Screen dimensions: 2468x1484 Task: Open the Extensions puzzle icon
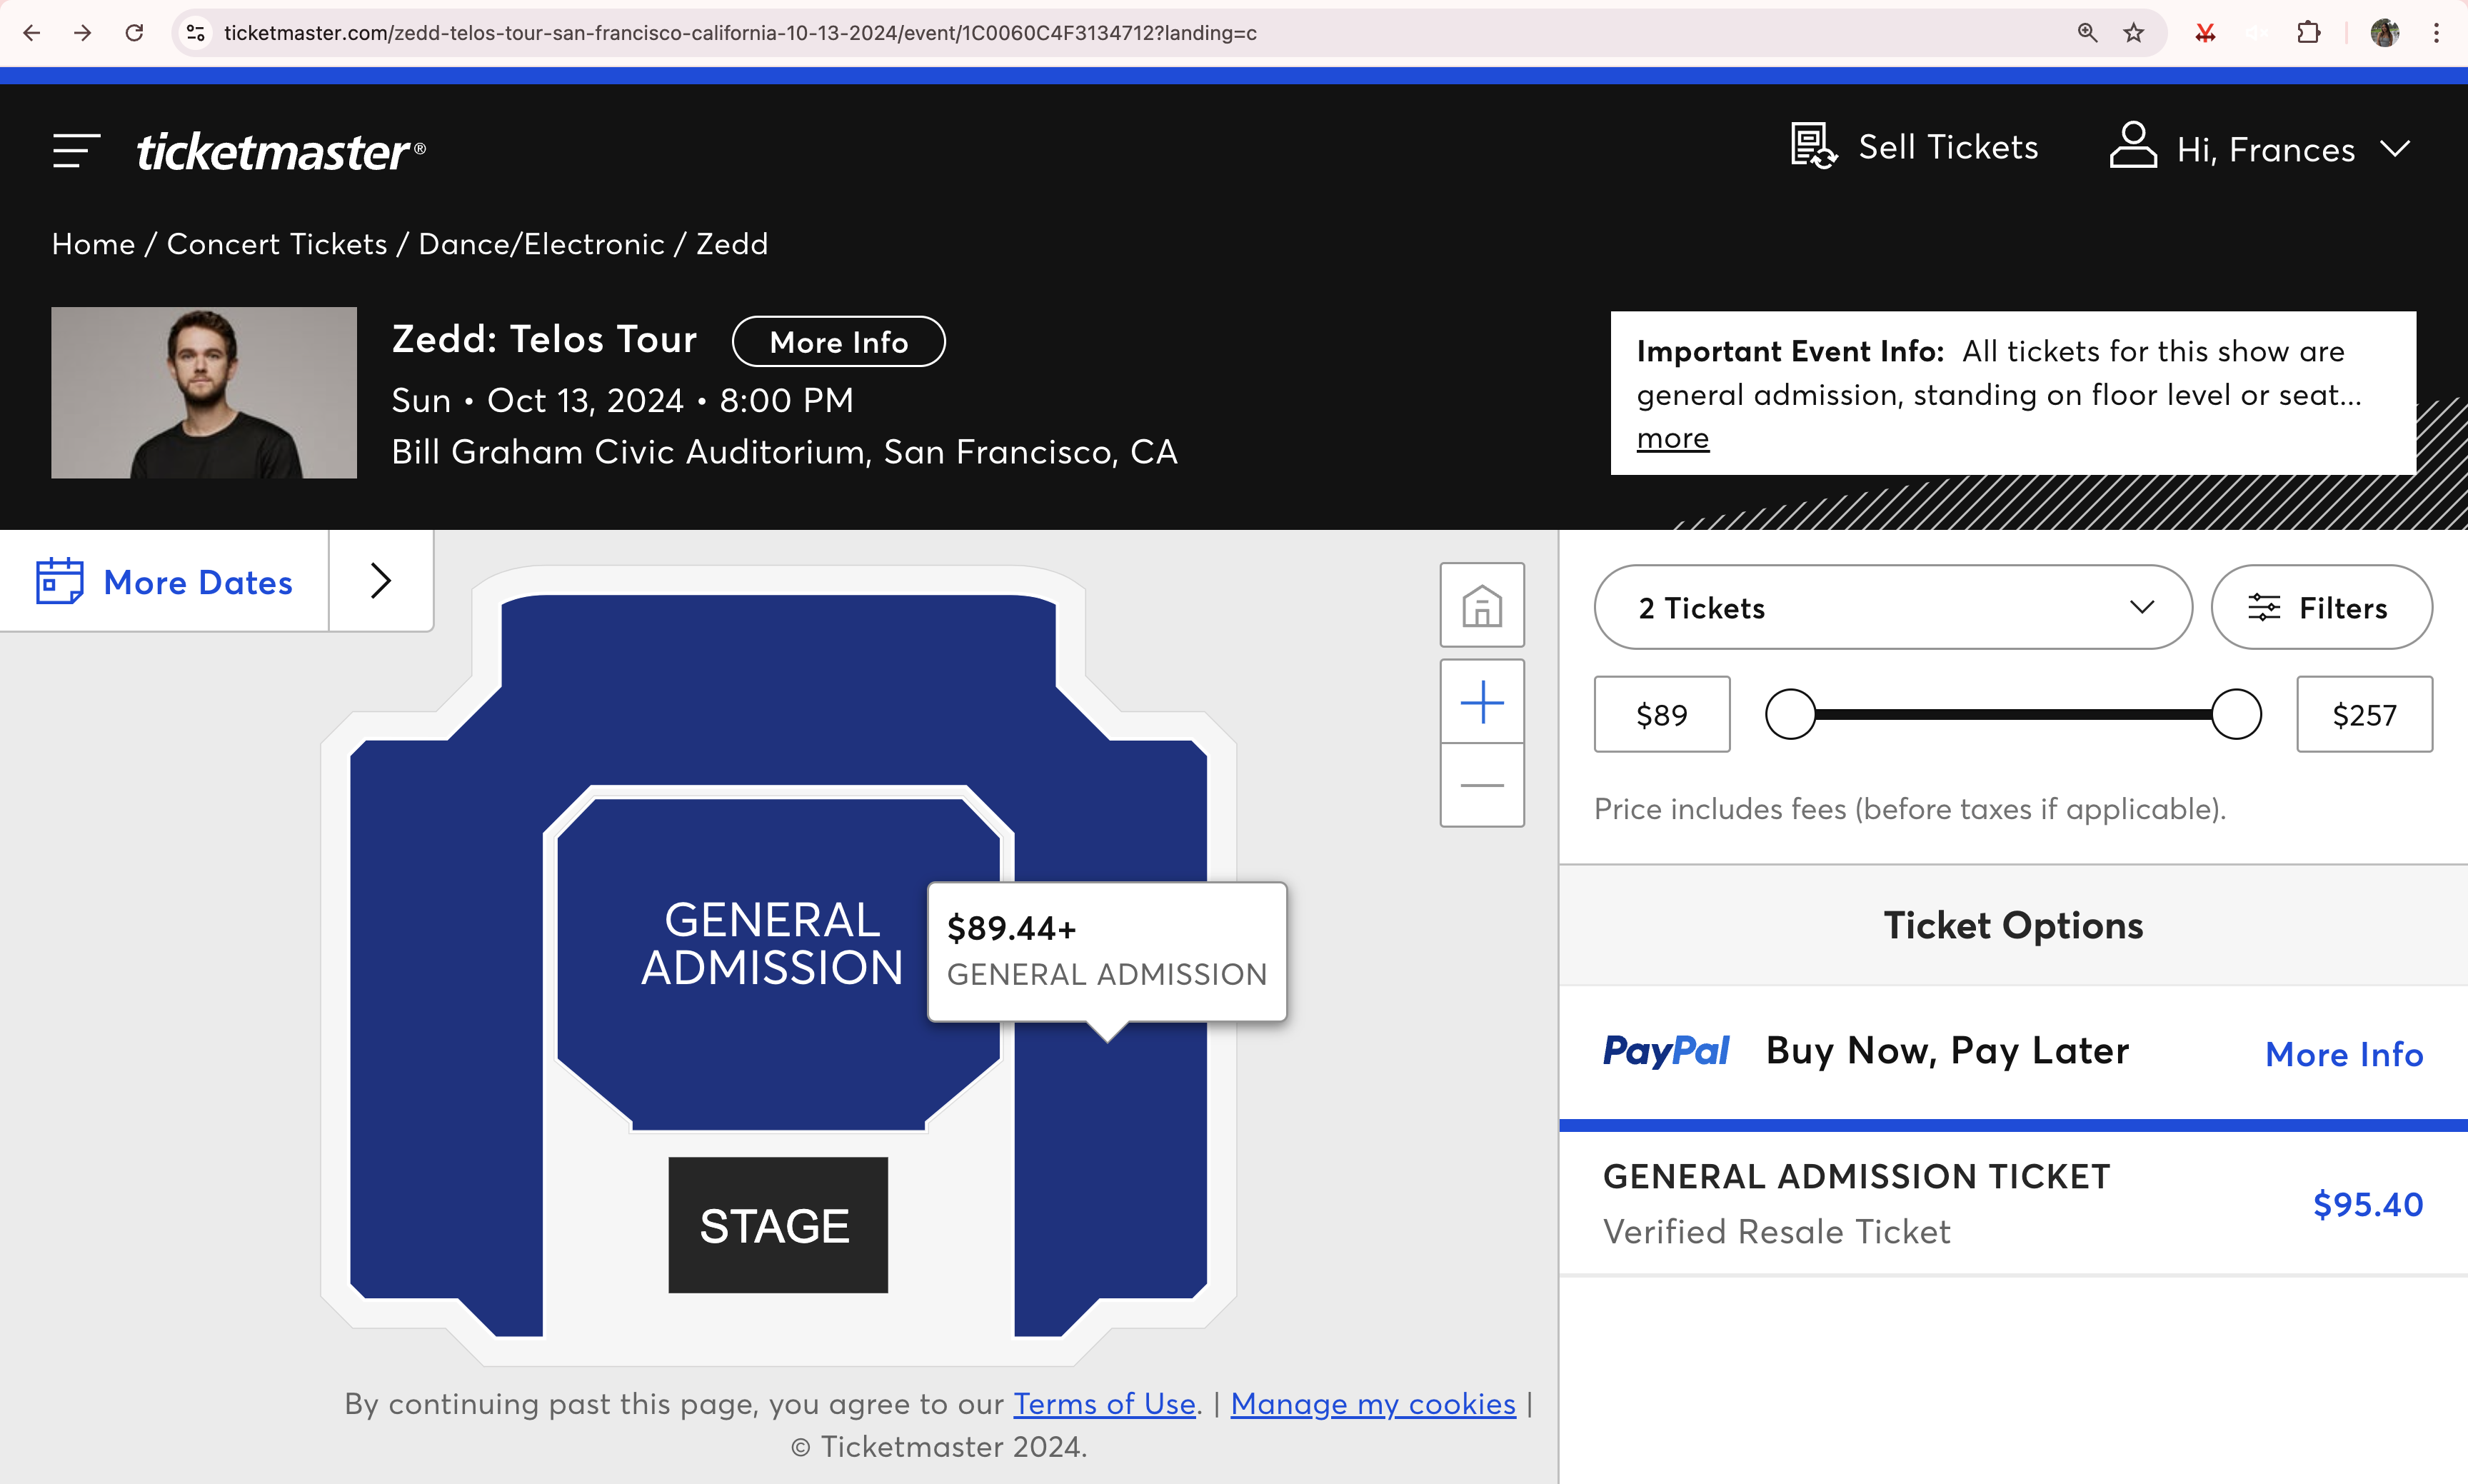(2308, 33)
